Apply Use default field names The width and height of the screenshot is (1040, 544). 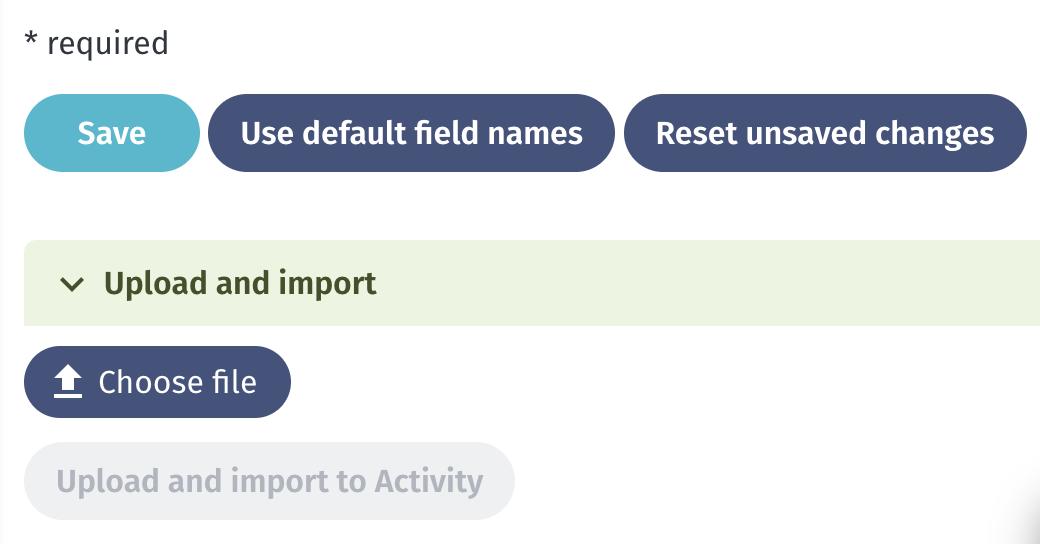[x=411, y=133]
